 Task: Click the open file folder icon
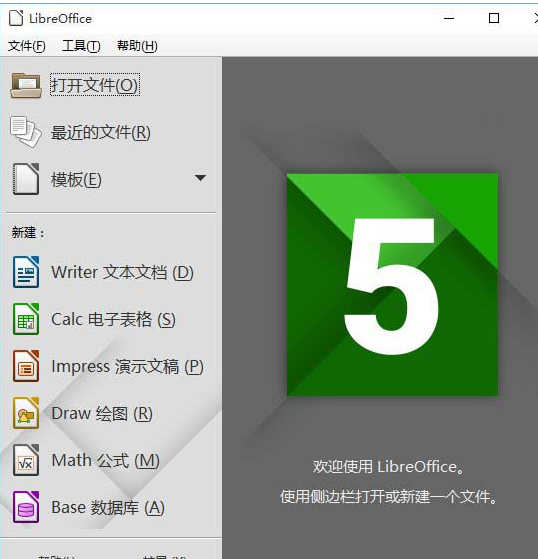(26, 85)
